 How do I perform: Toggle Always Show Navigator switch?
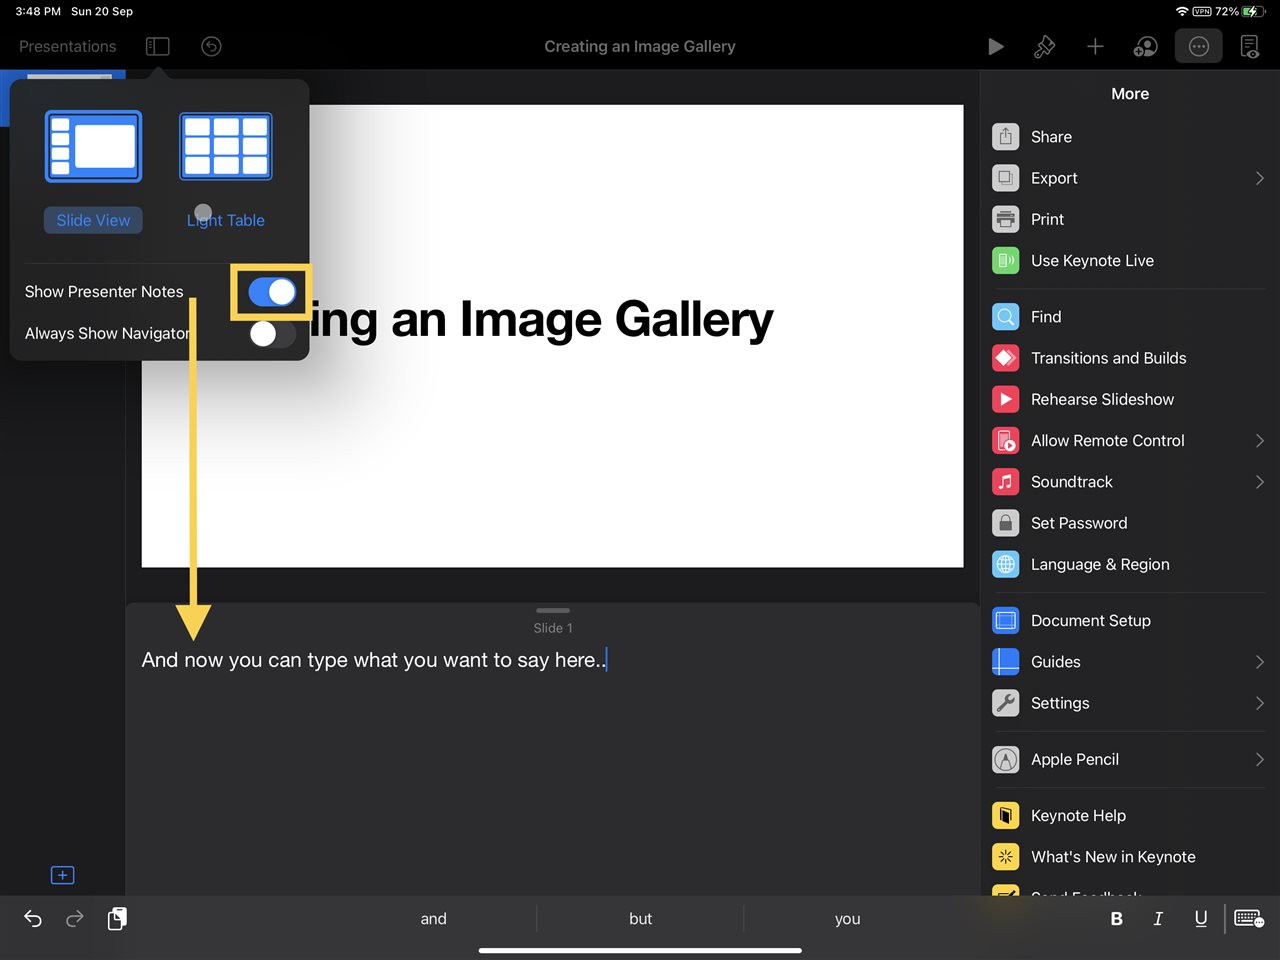(x=272, y=334)
